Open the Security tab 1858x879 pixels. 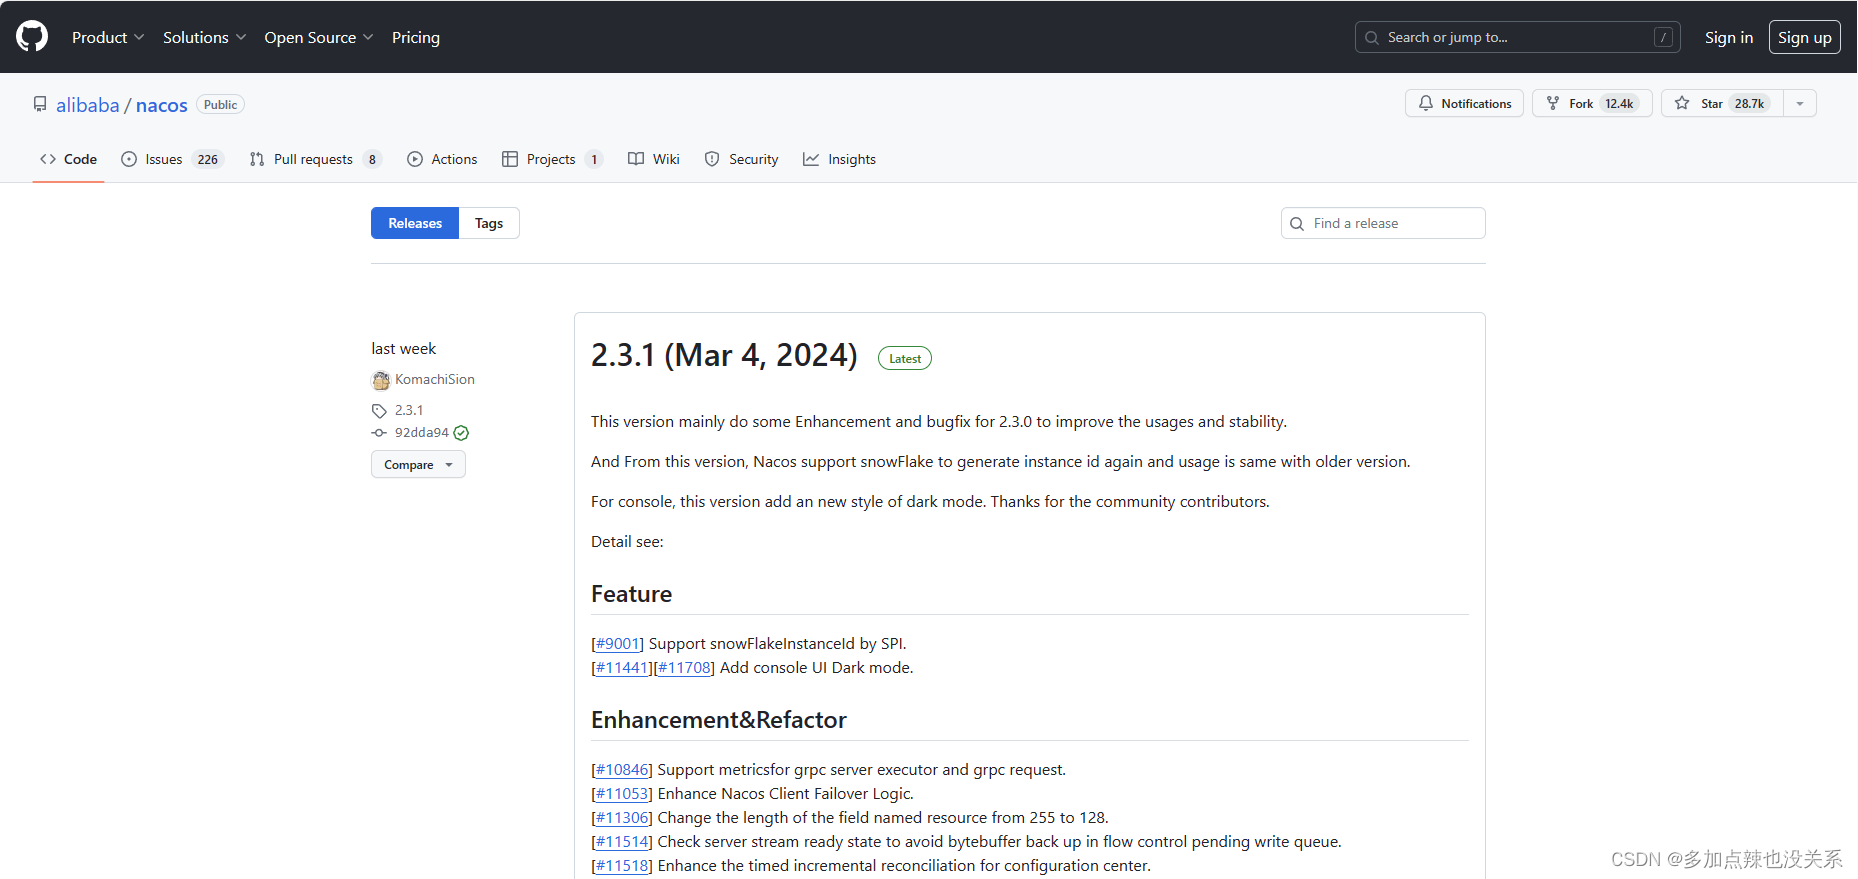(741, 159)
